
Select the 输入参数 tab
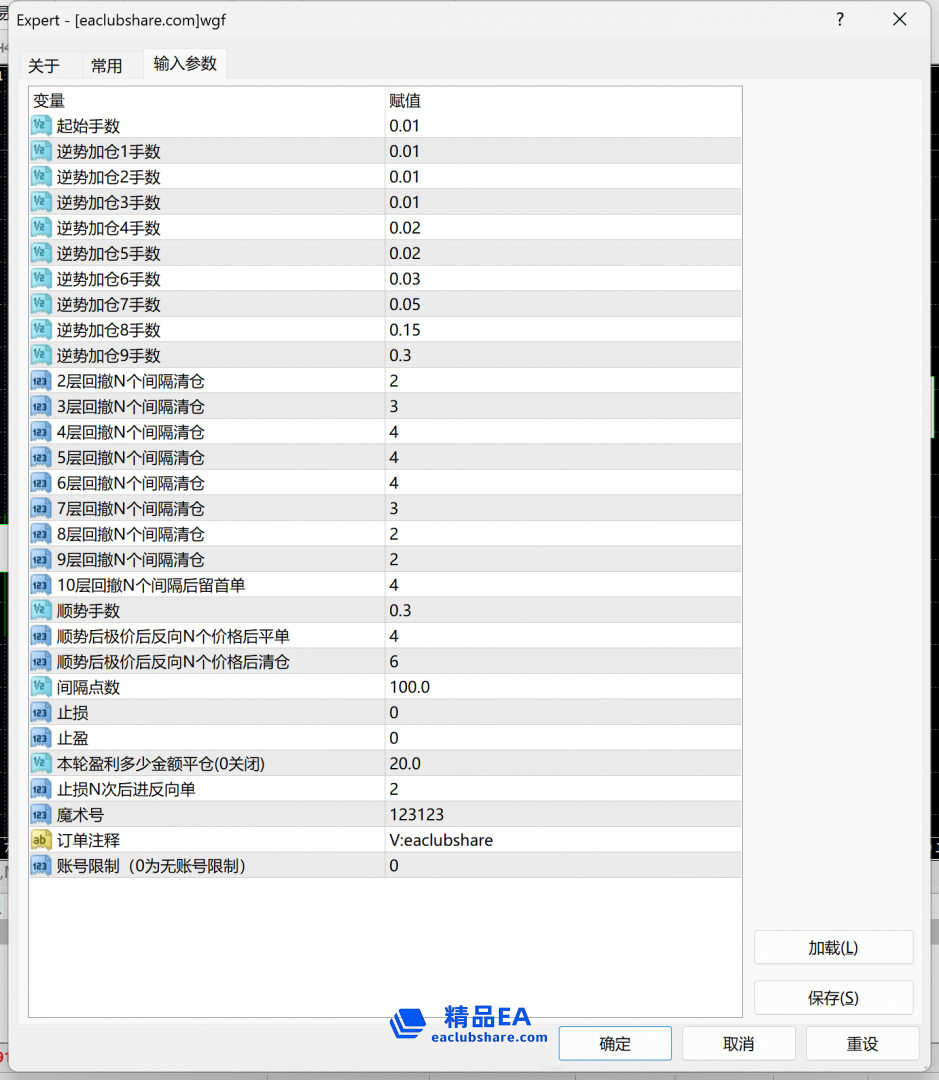coord(185,64)
